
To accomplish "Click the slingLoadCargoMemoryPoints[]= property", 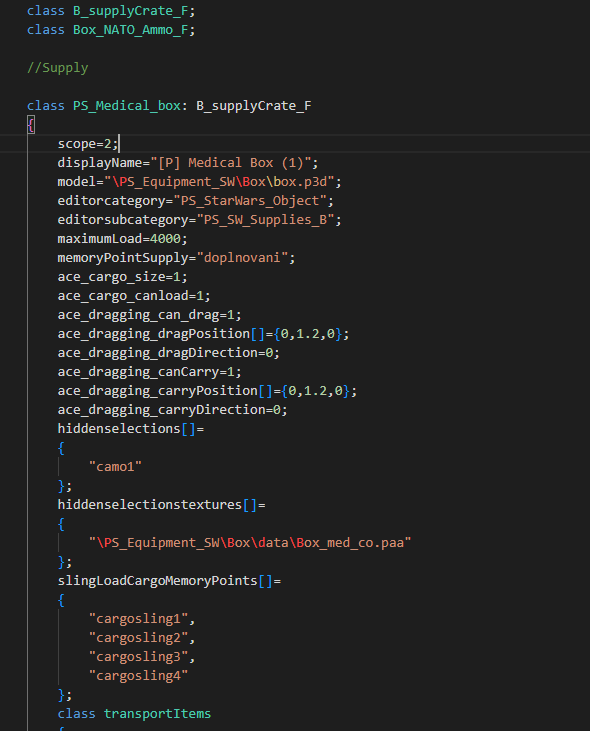I will [x=169, y=580].
